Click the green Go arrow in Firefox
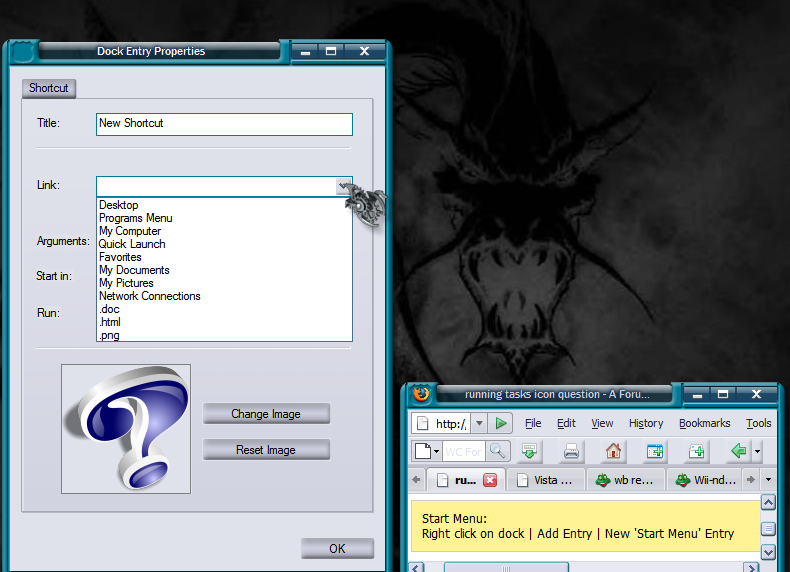The height and width of the screenshot is (572, 790). coord(501,423)
